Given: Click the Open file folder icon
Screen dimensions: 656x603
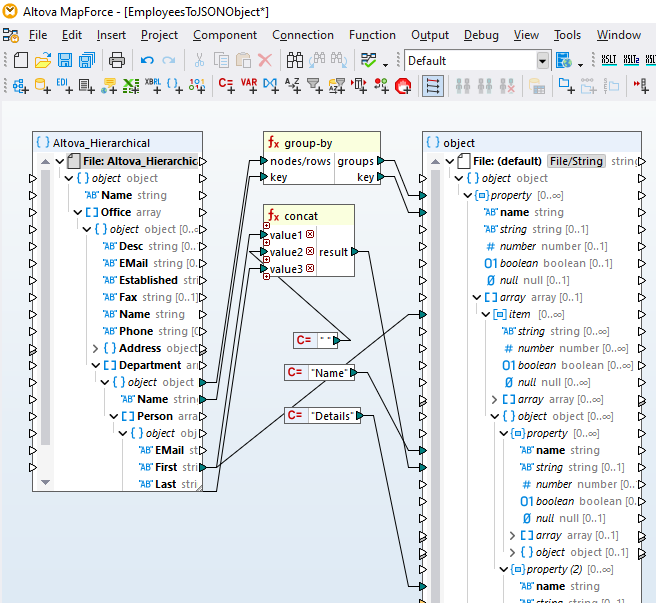Looking at the screenshot, I should pyautogui.click(x=43, y=61).
